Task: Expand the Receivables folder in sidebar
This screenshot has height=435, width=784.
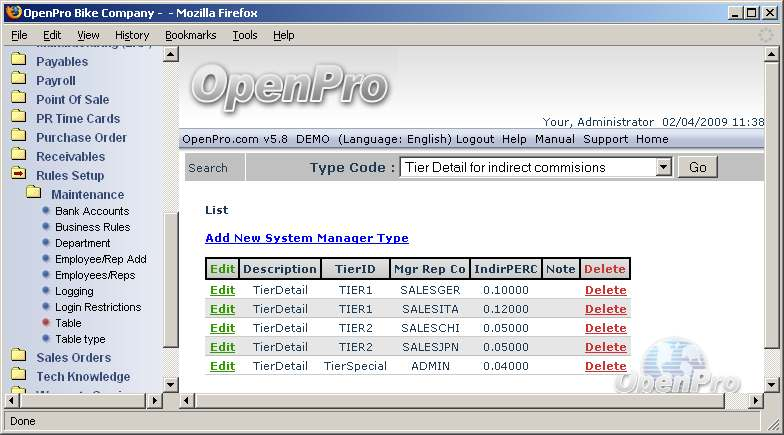Action: 70,156
